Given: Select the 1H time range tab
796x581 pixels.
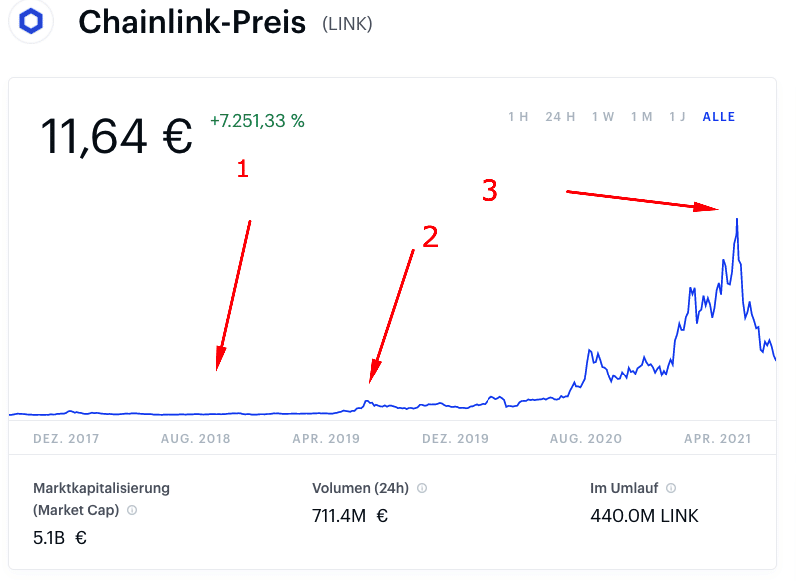Looking at the screenshot, I should (518, 117).
